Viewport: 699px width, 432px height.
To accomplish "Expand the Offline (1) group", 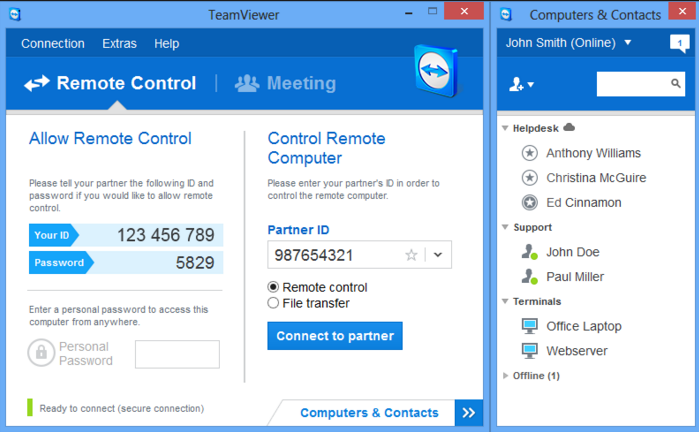I will pyautogui.click(x=505, y=375).
